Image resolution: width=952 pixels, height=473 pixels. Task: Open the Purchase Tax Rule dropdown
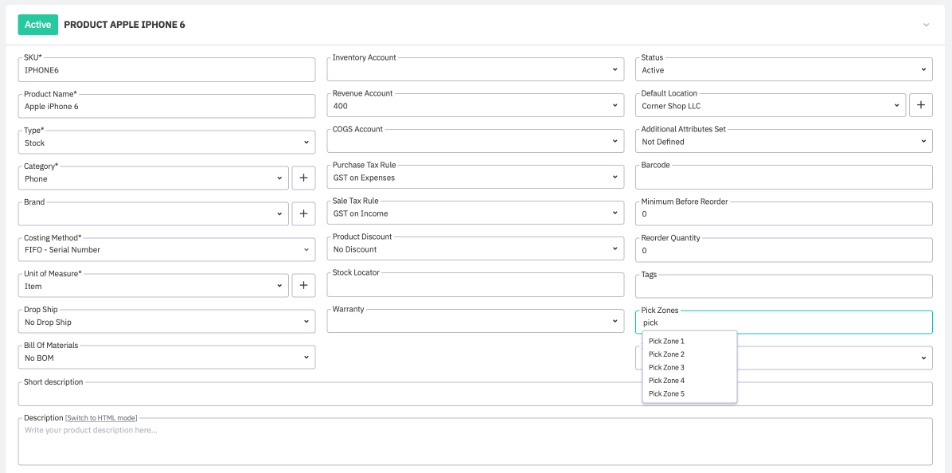pos(475,178)
